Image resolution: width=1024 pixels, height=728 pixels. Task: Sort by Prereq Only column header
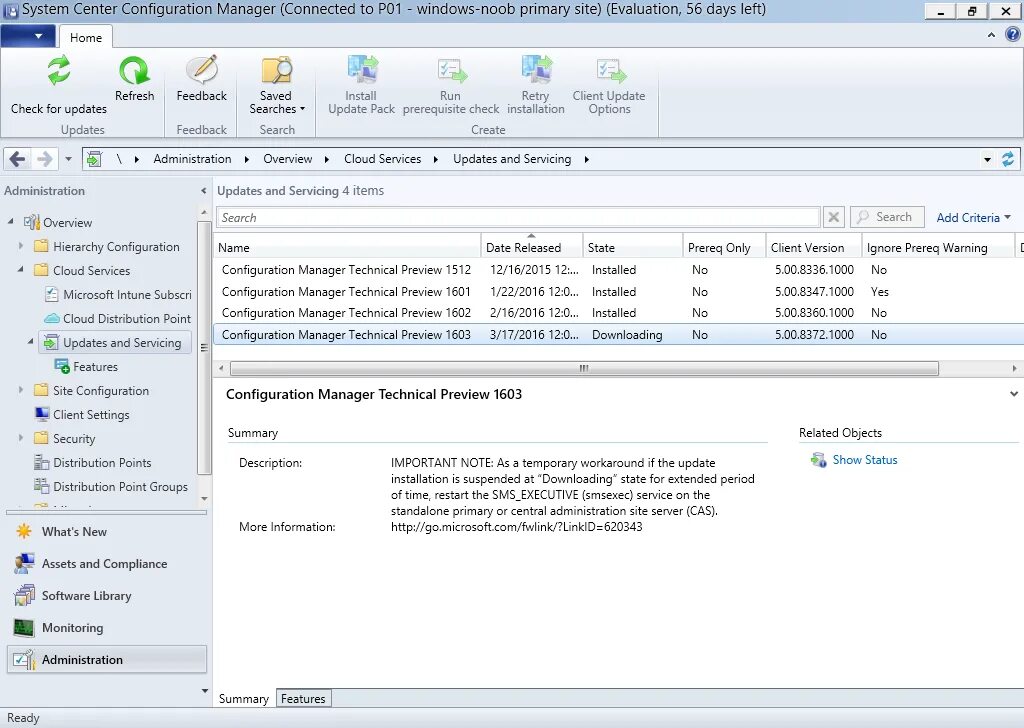[x=724, y=247]
